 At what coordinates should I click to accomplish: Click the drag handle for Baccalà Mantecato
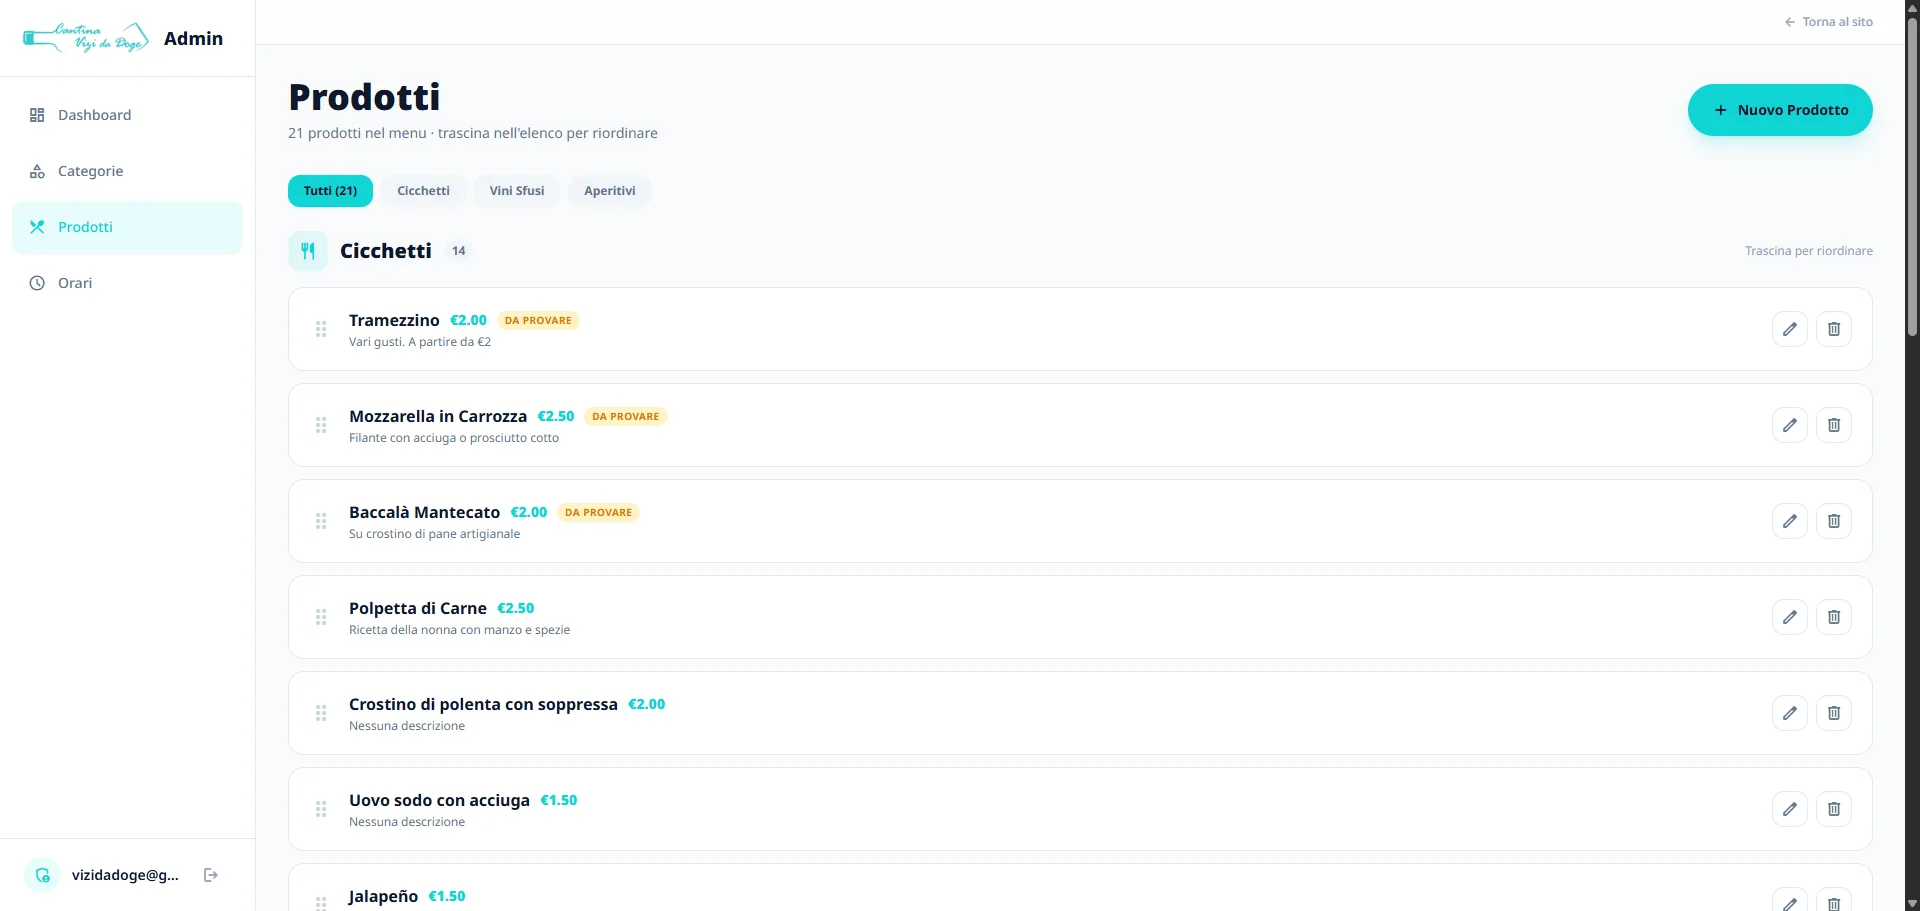[x=321, y=521]
